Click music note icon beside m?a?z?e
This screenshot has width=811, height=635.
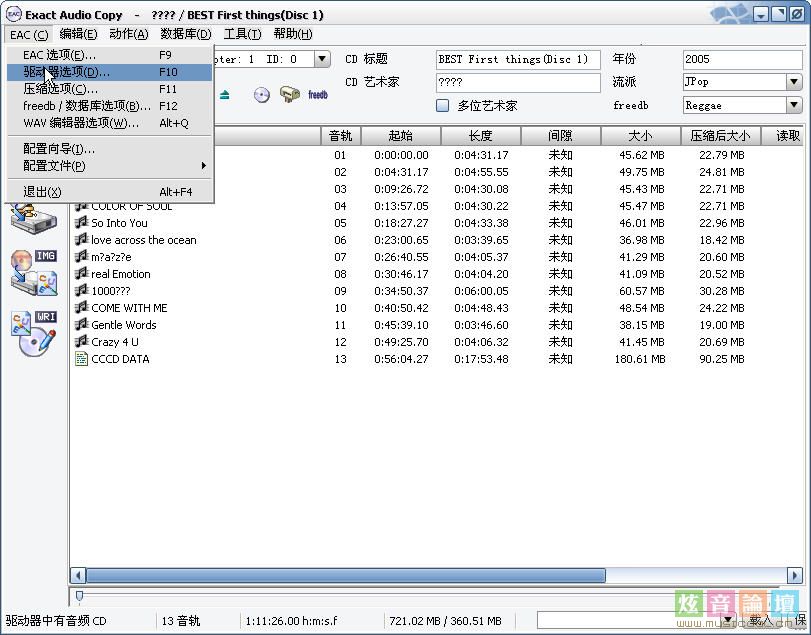click(x=81, y=257)
